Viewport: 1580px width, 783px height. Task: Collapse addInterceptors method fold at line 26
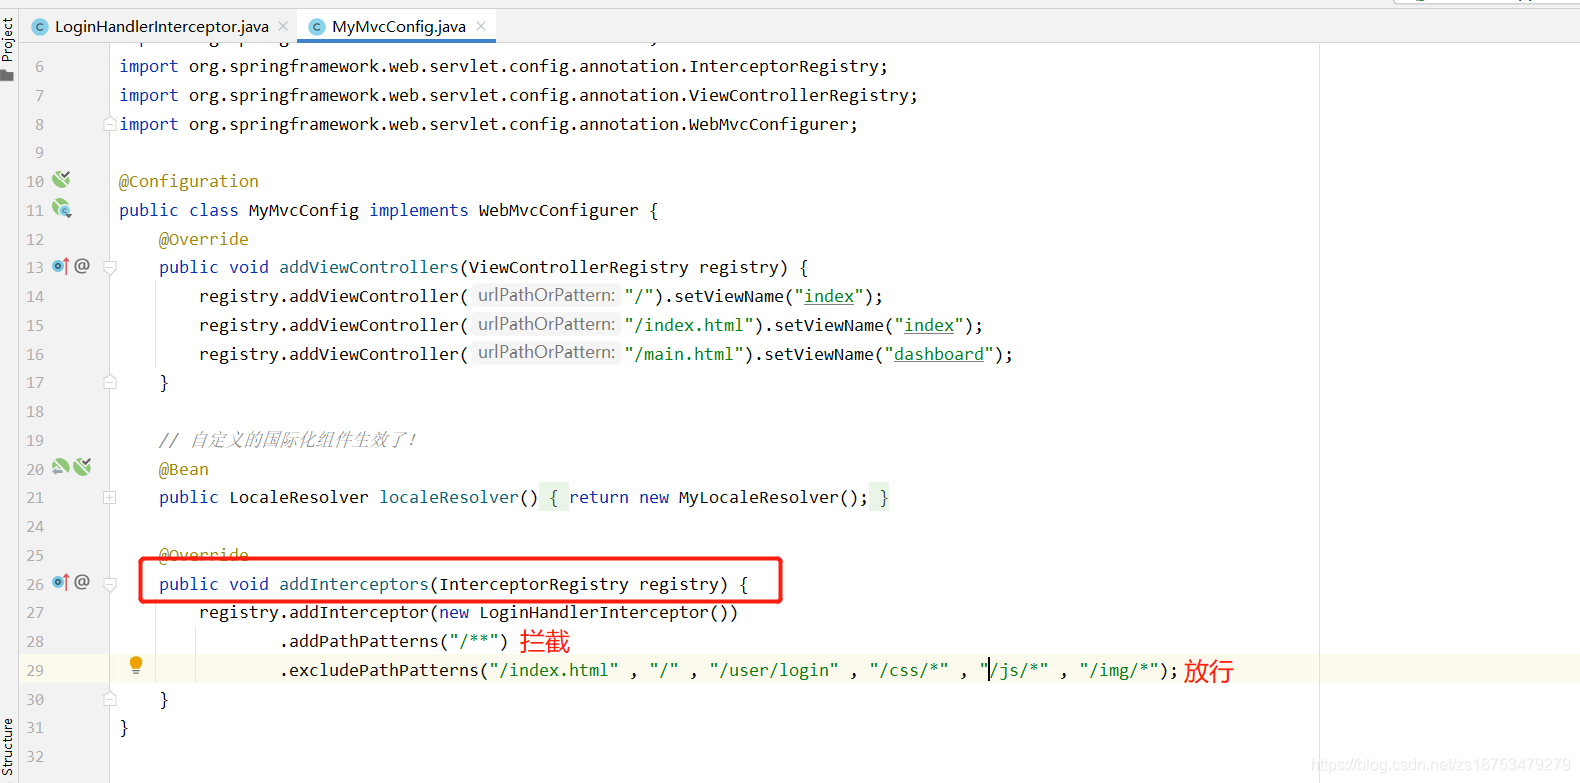(110, 584)
